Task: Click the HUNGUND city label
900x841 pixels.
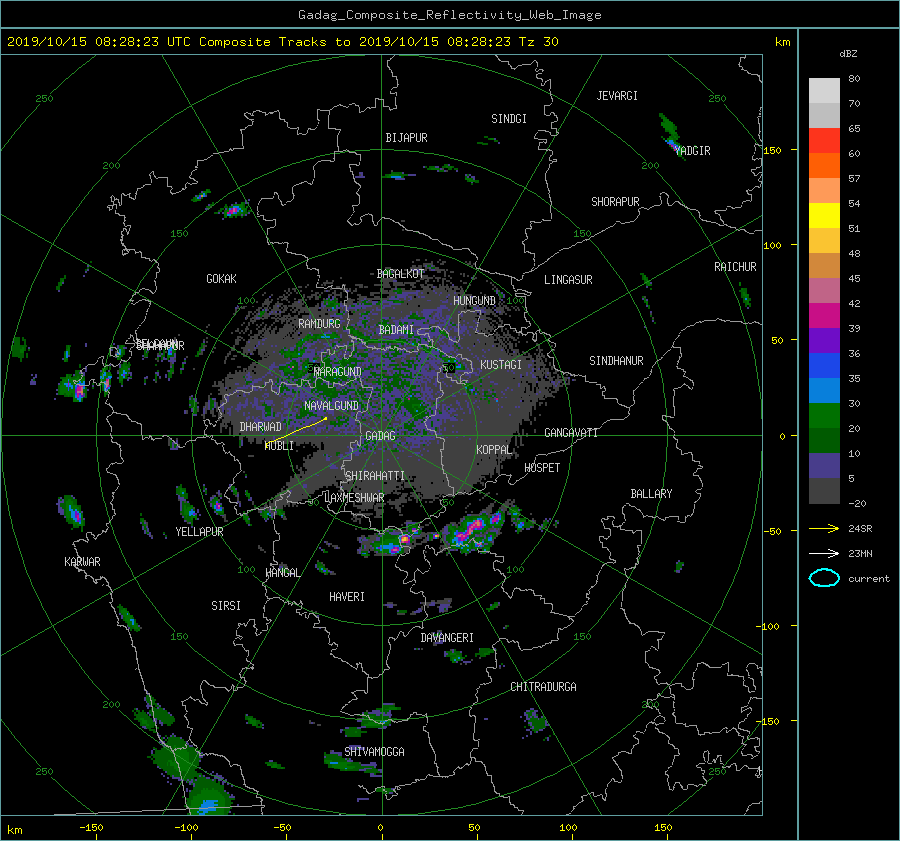Action: [x=474, y=301]
